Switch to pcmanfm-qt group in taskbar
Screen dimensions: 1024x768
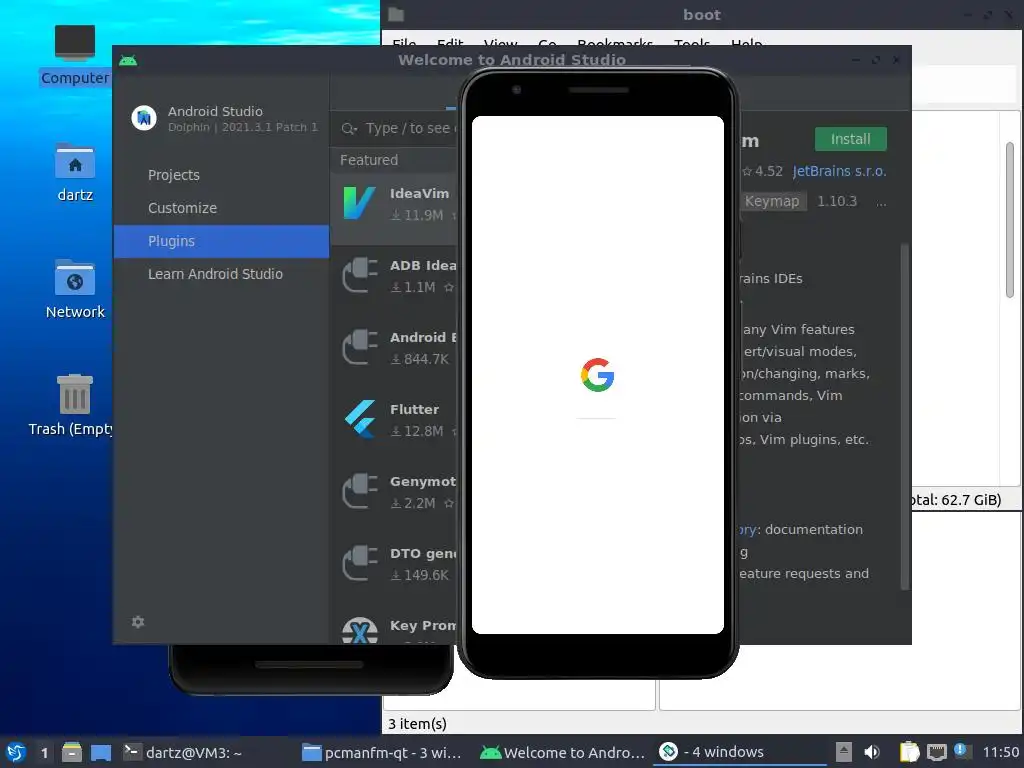pos(382,752)
